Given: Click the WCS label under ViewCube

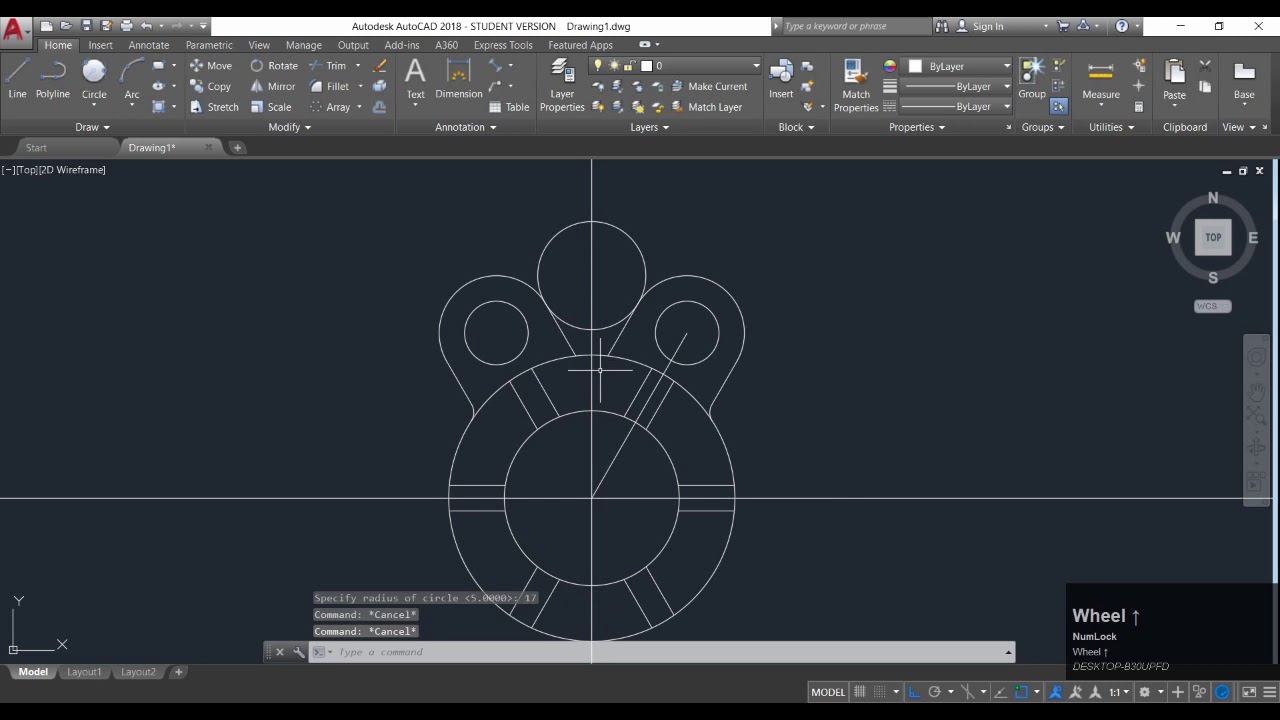Looking at the screenshot, I should (x=1212, y=306).
